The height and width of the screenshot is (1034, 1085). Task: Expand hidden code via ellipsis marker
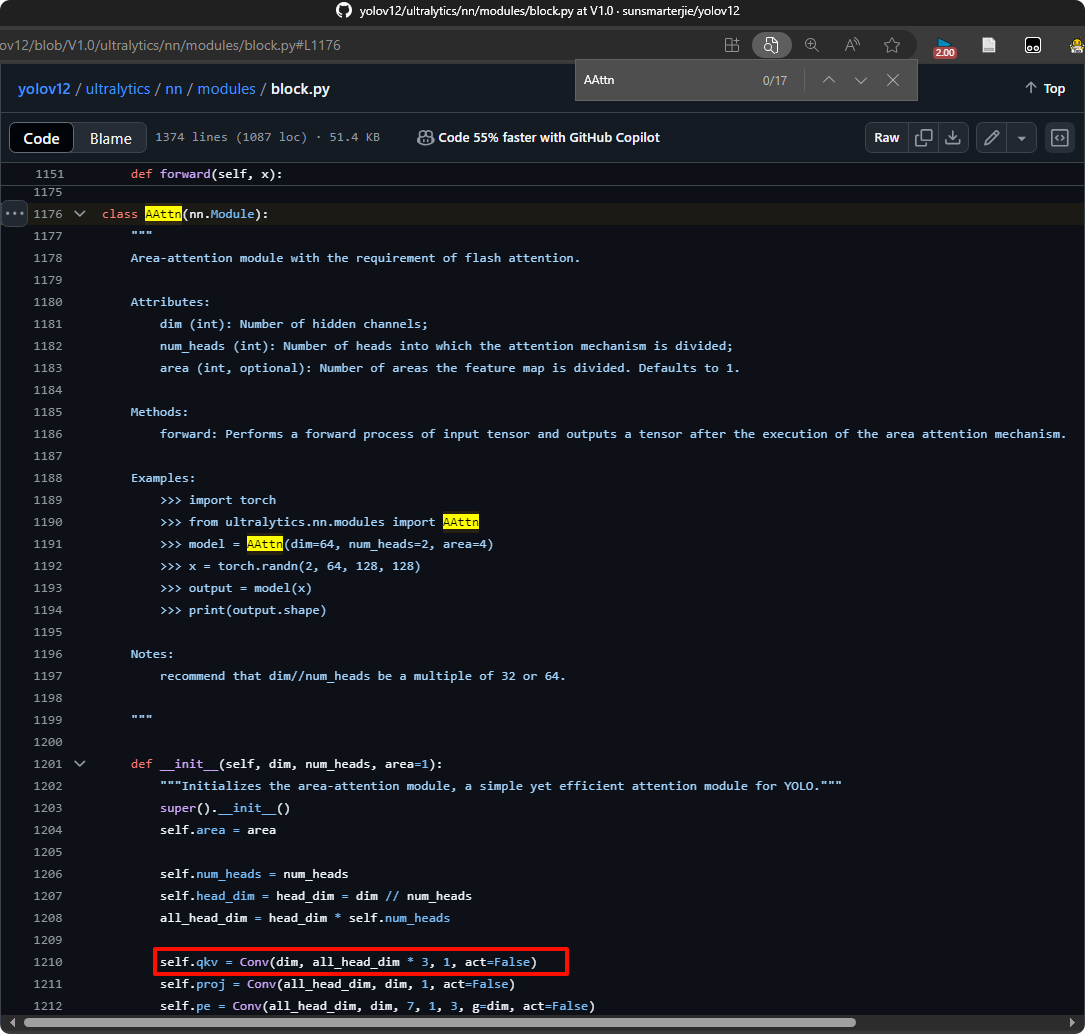click(14, 213)
